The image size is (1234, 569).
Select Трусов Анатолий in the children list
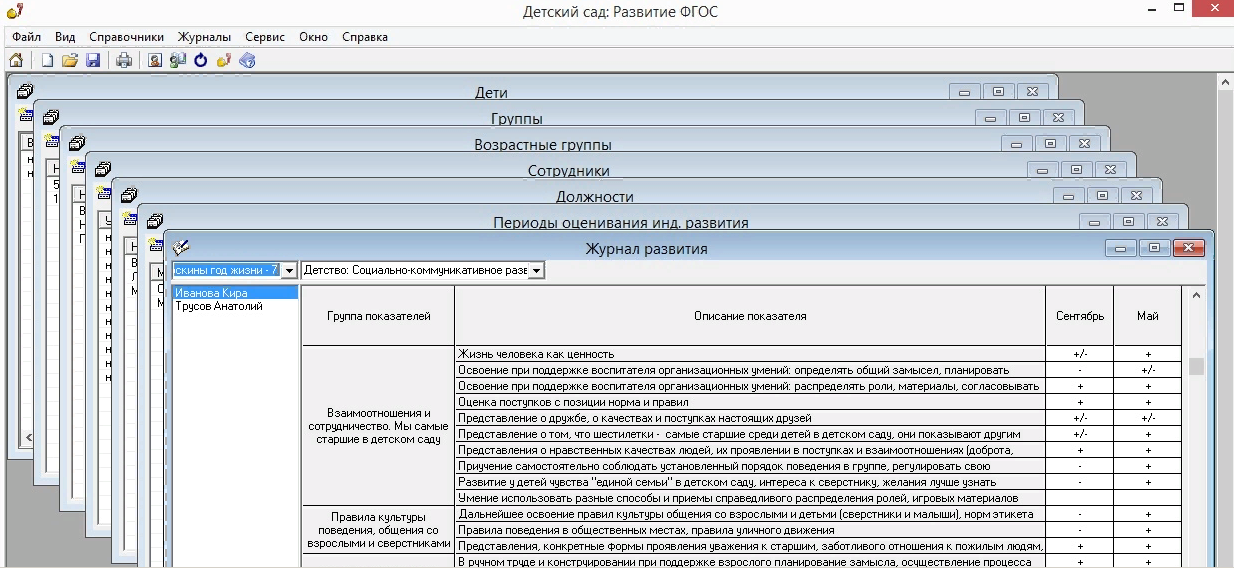pos(219,307)
